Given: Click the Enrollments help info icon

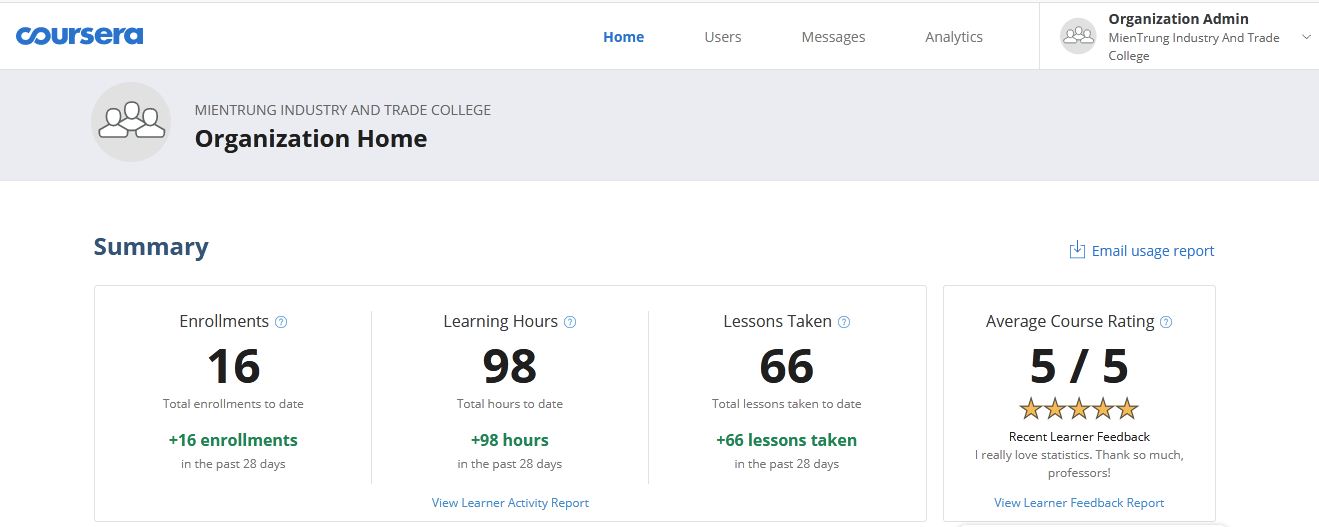Looking at the screenshot, I should click(281, 322).
